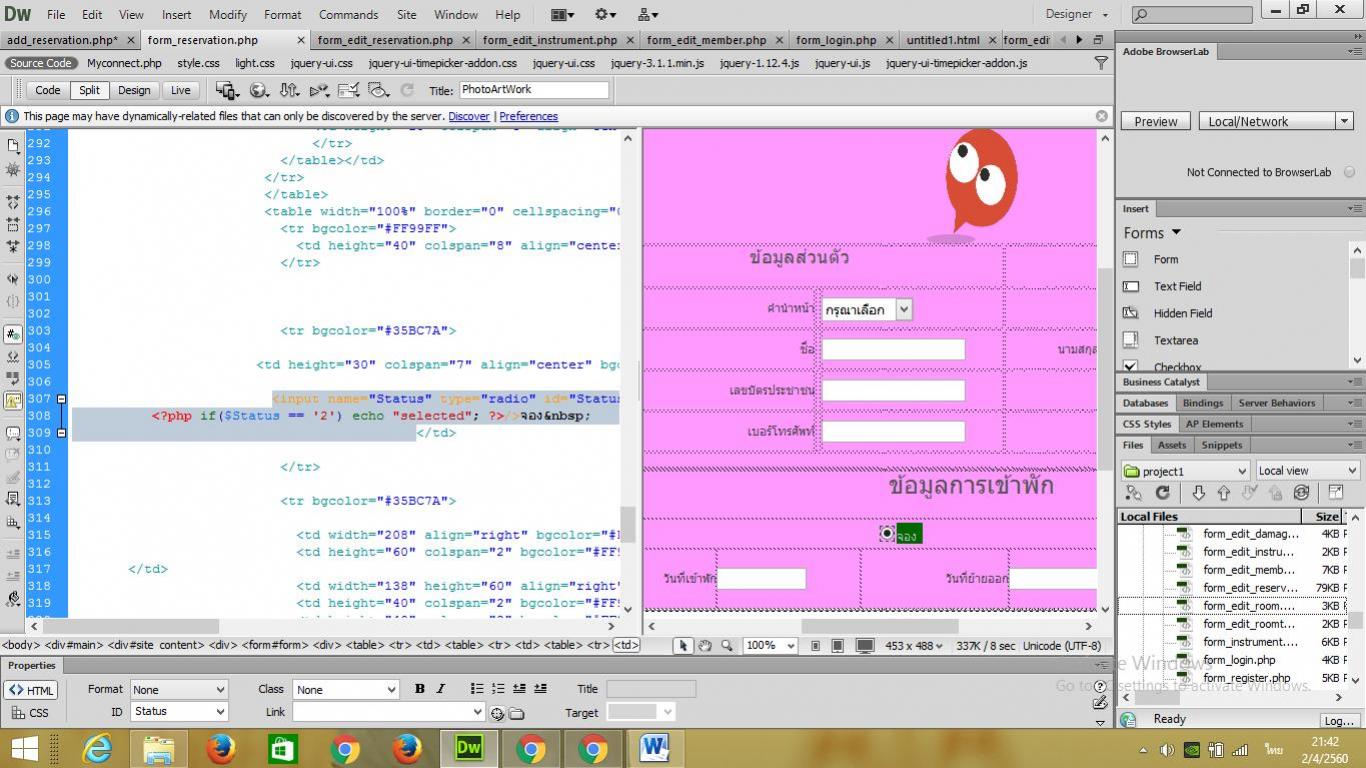Switch to Design view
Viewport: 1366px width, 768px height.
point(134,90)
